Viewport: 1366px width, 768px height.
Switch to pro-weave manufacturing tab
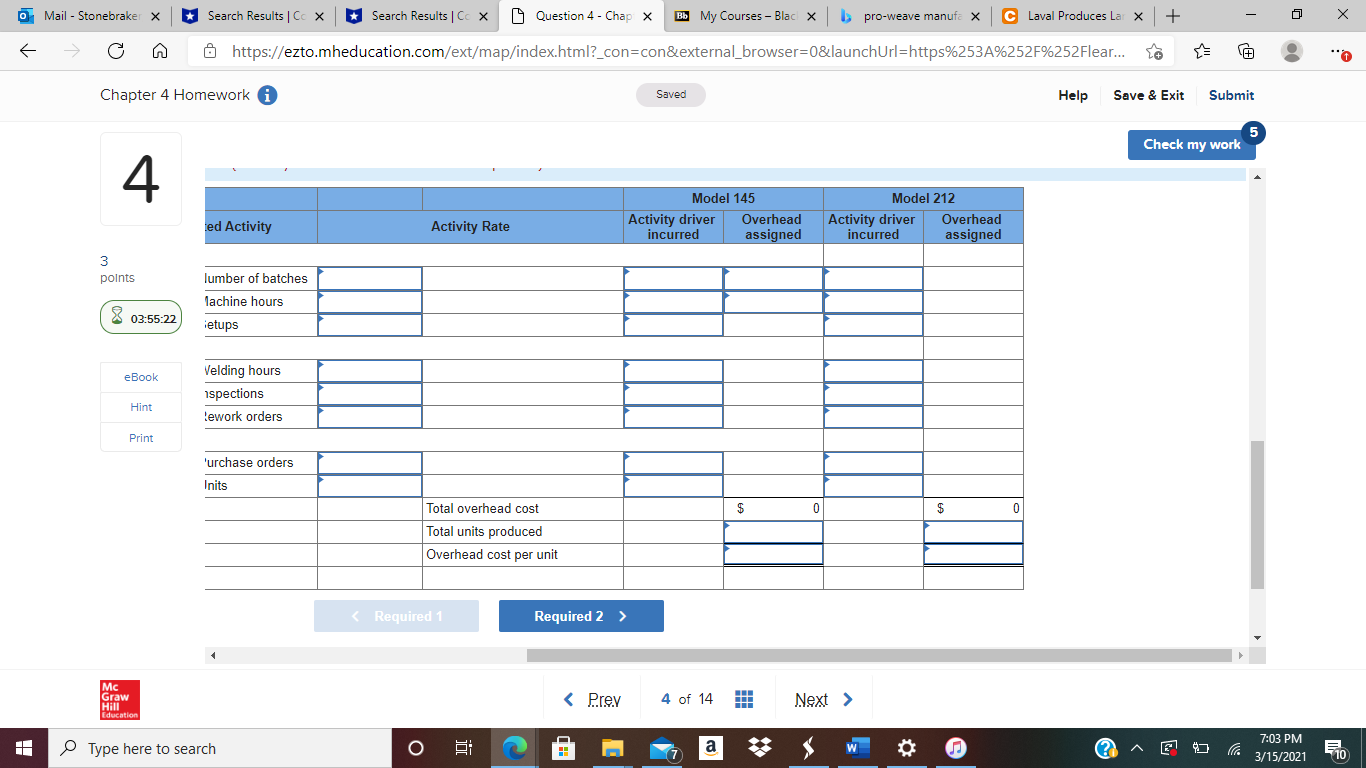(909, 16)
